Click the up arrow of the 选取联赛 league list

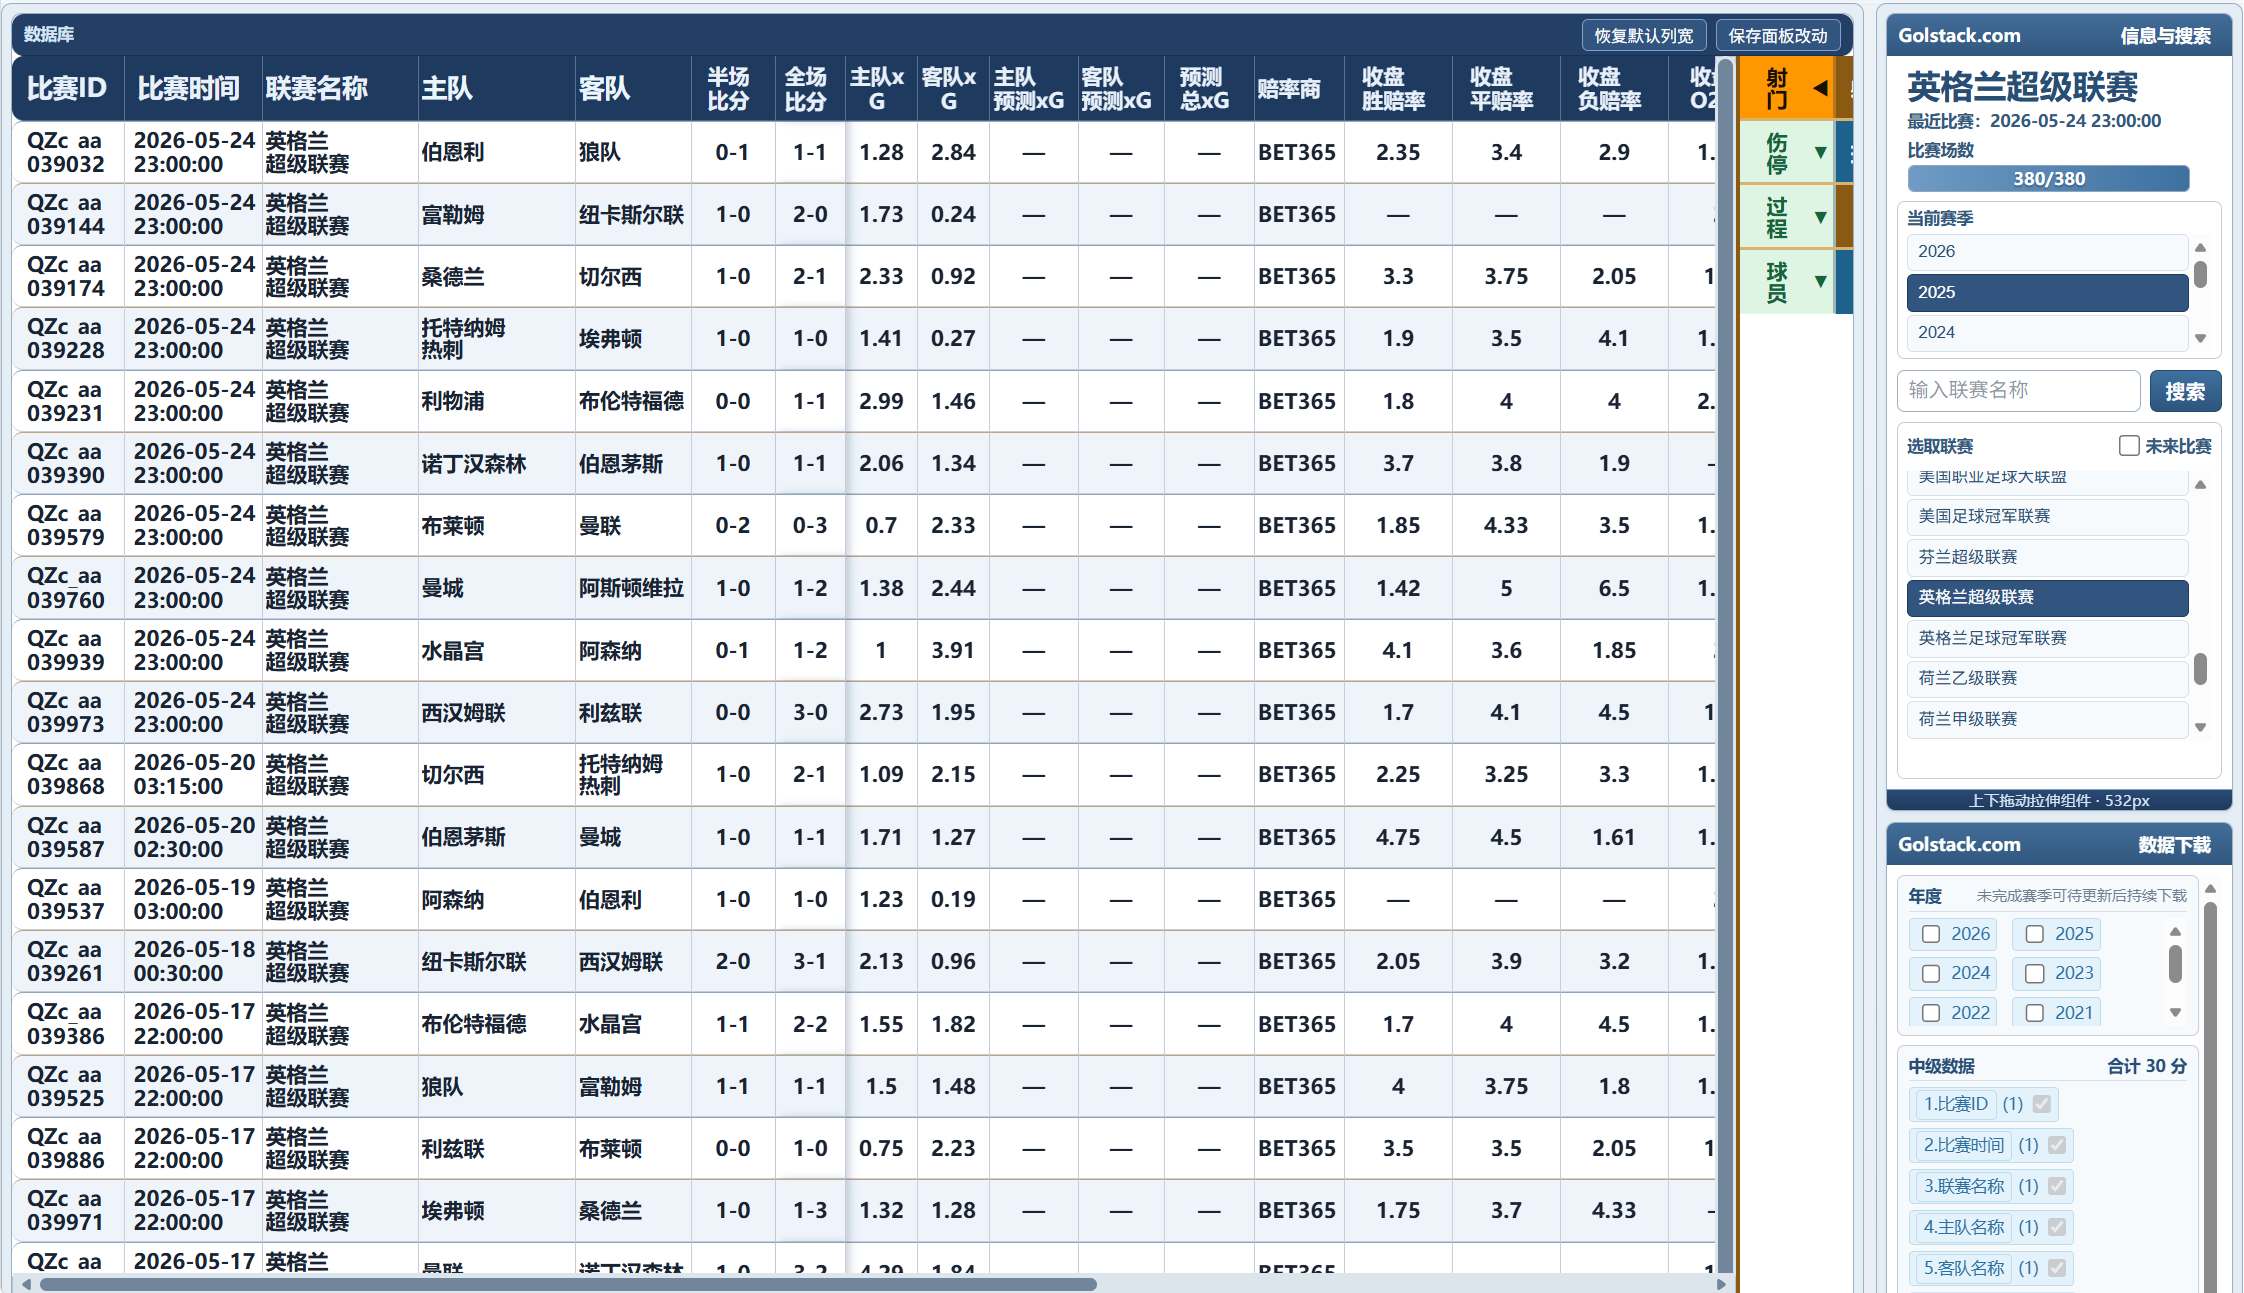tap(2200, 485)
